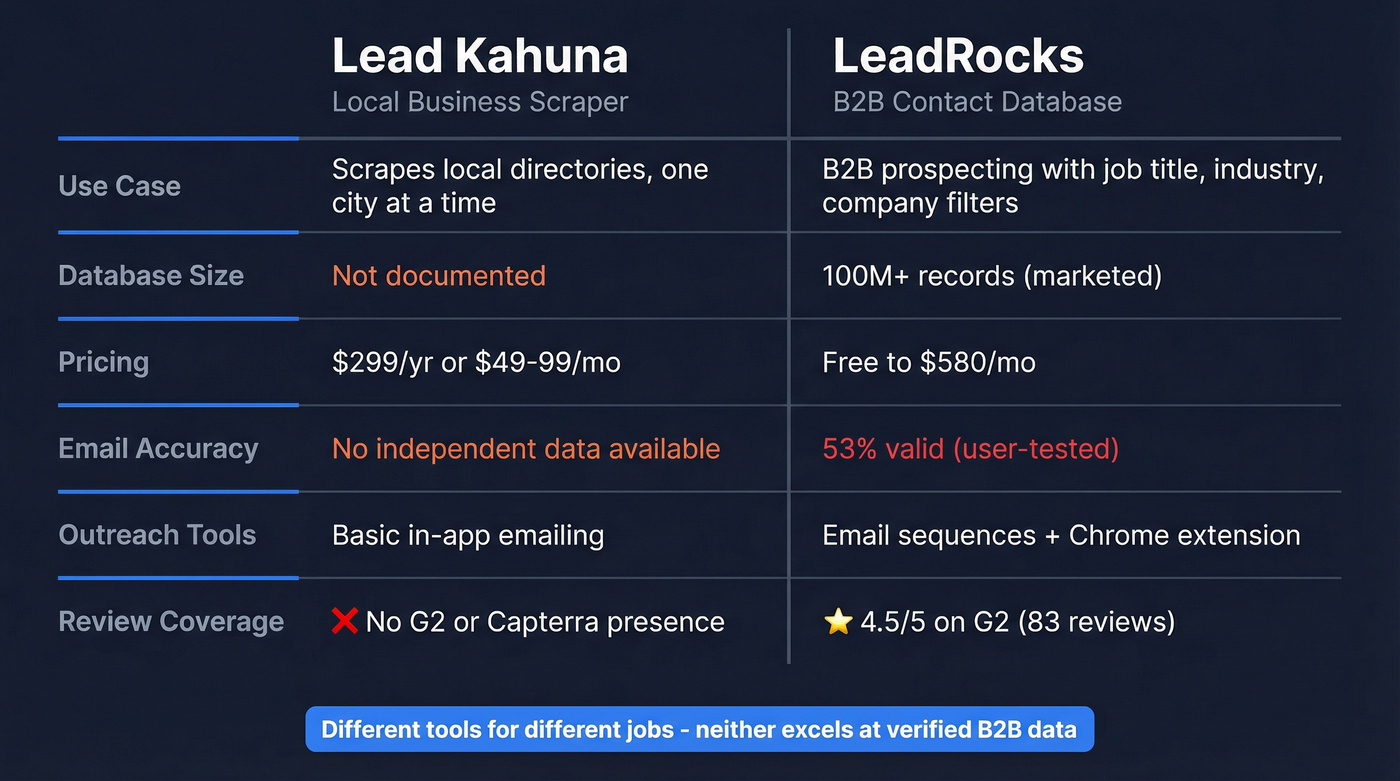Click the 'No independent data available' orange text

coord(526,449)
